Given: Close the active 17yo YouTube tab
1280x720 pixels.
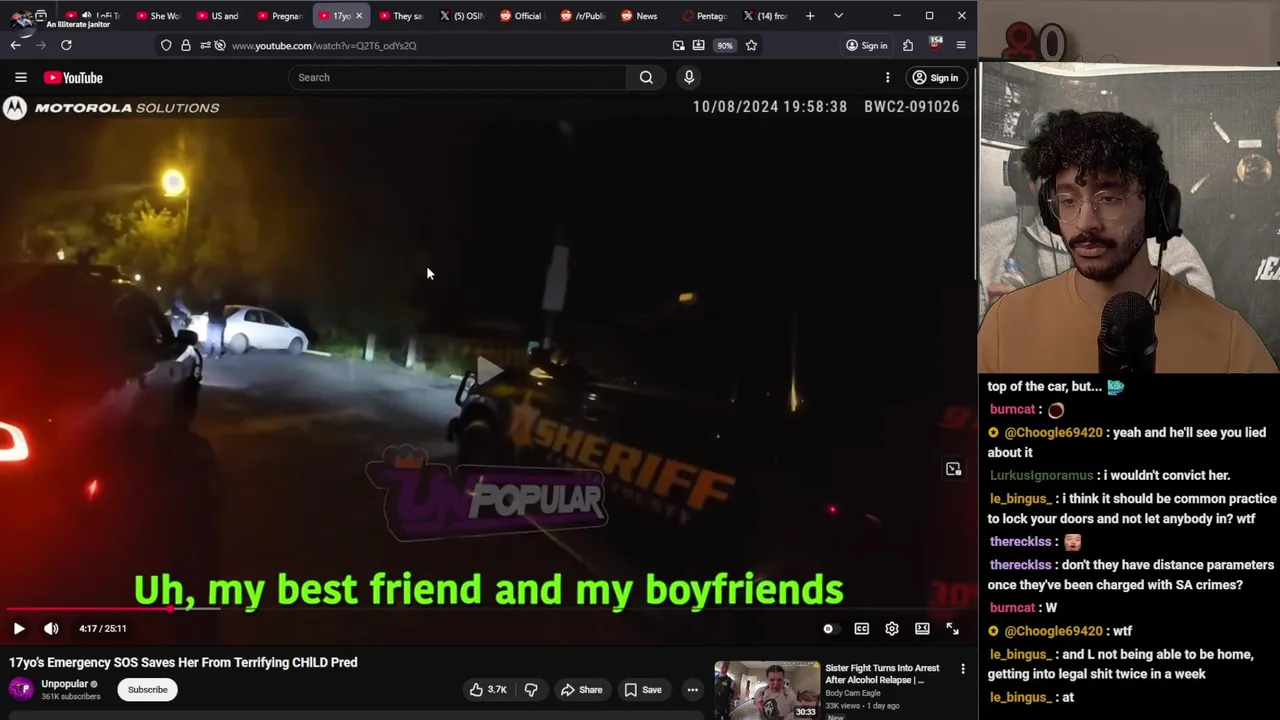Looking at the screenshot, I should click(359, 16).
